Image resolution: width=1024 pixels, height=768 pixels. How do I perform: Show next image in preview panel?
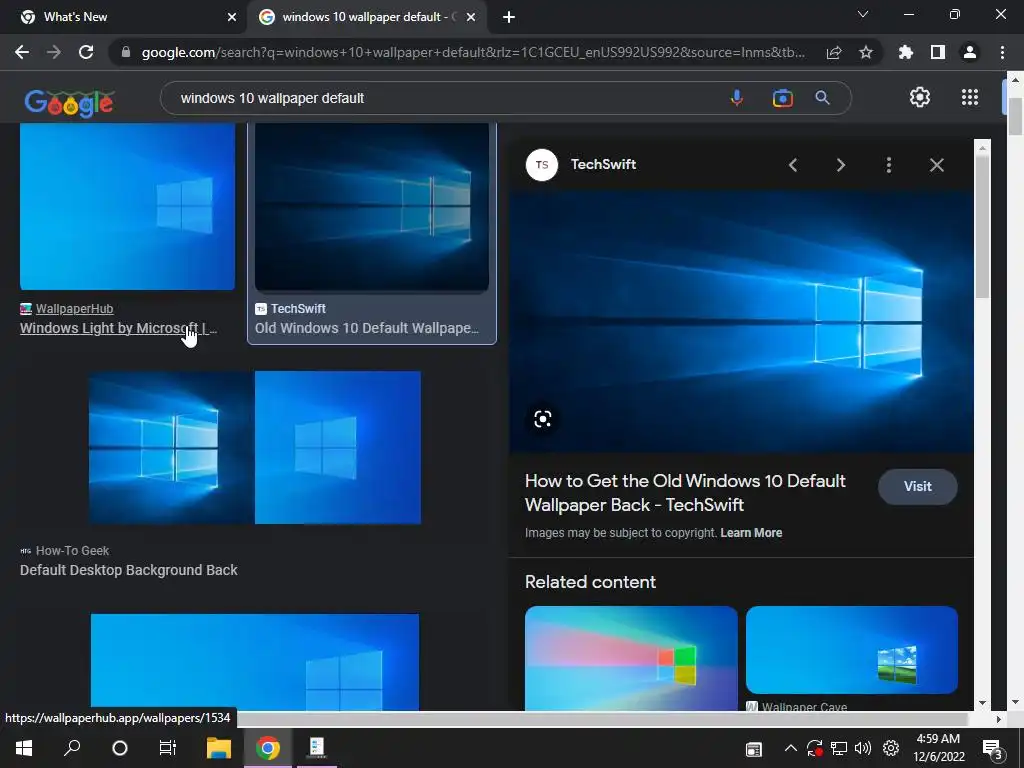[x=840, y=165]
